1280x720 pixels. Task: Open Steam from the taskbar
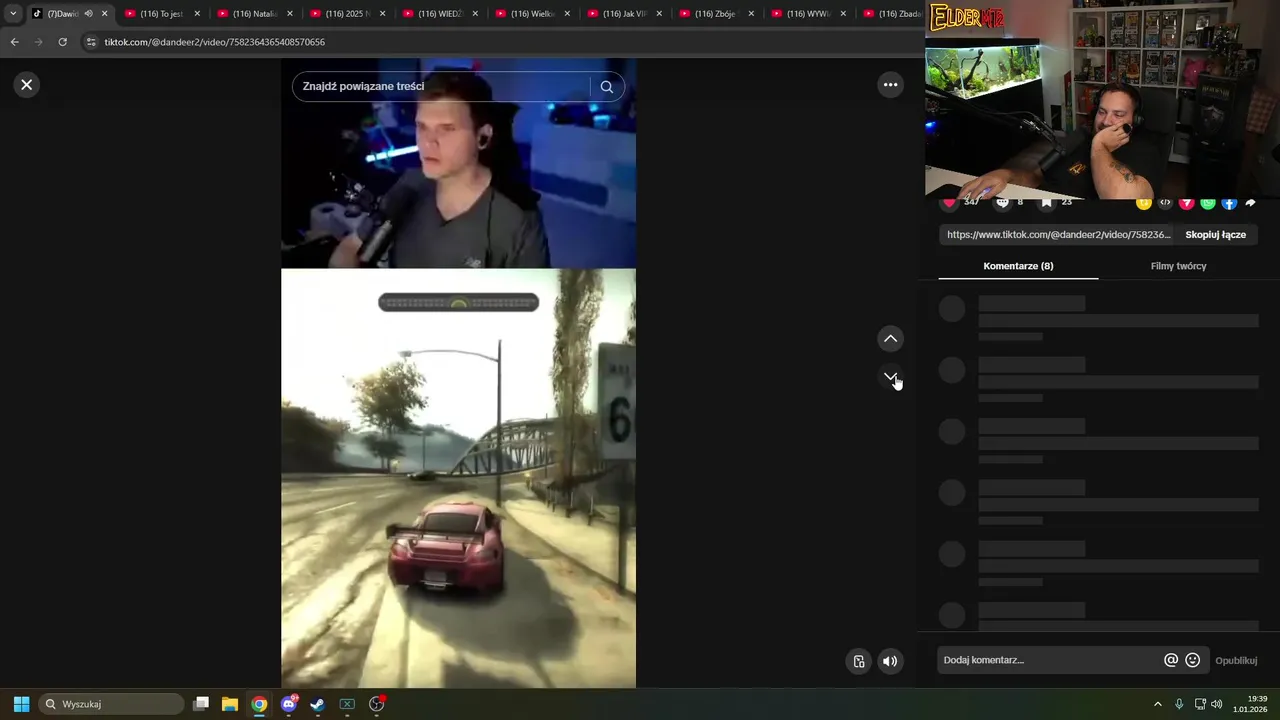[x=317, y=704]
